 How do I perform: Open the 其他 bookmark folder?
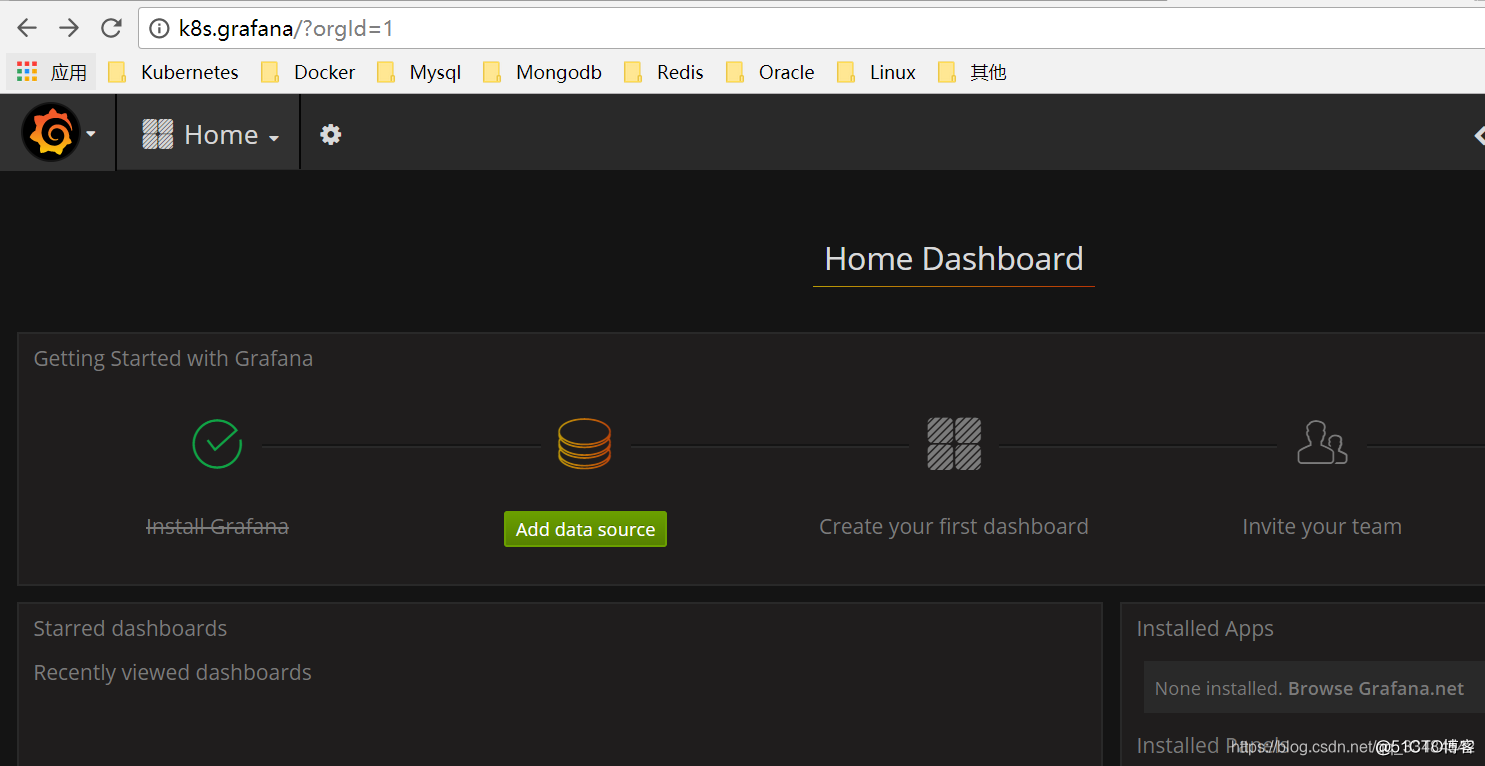(973, 72)
